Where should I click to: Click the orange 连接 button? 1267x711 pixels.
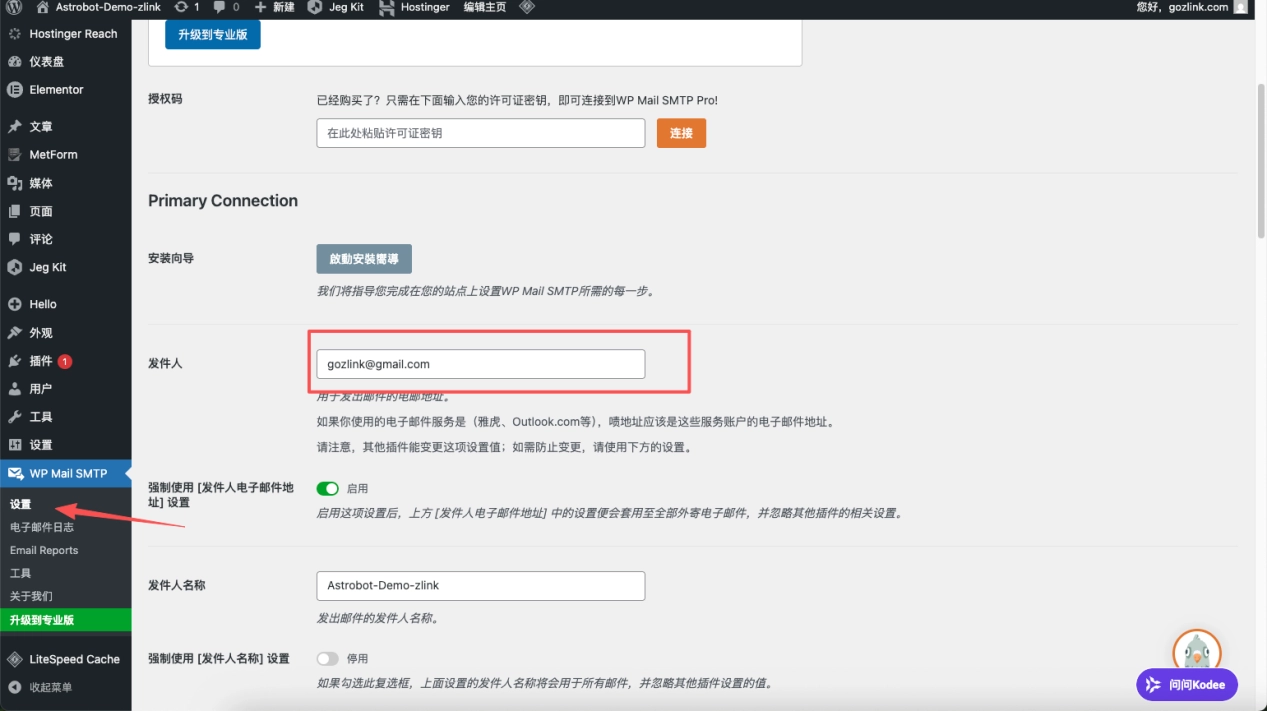pyautogui.click(x=681, y=133)
